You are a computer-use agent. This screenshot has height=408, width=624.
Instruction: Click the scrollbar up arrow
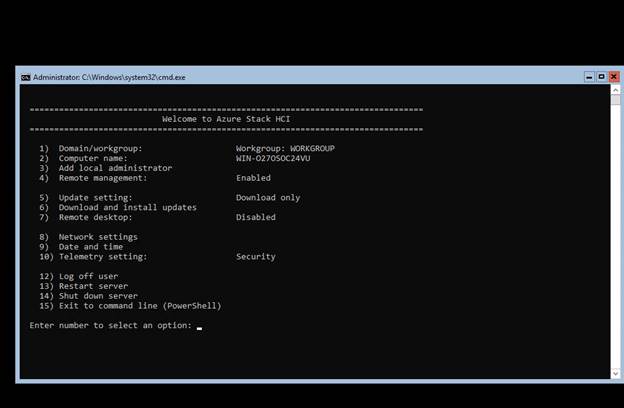point(615,90)
